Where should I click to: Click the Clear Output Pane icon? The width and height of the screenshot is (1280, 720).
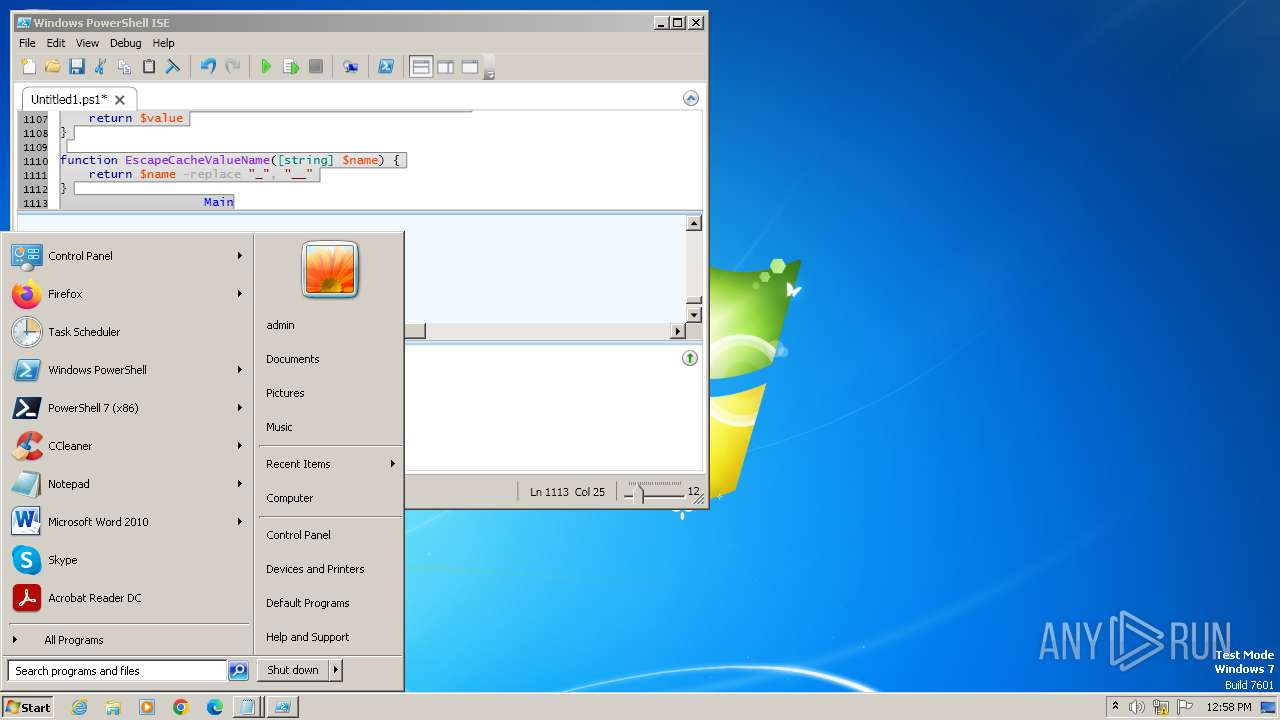click(172, 67)
